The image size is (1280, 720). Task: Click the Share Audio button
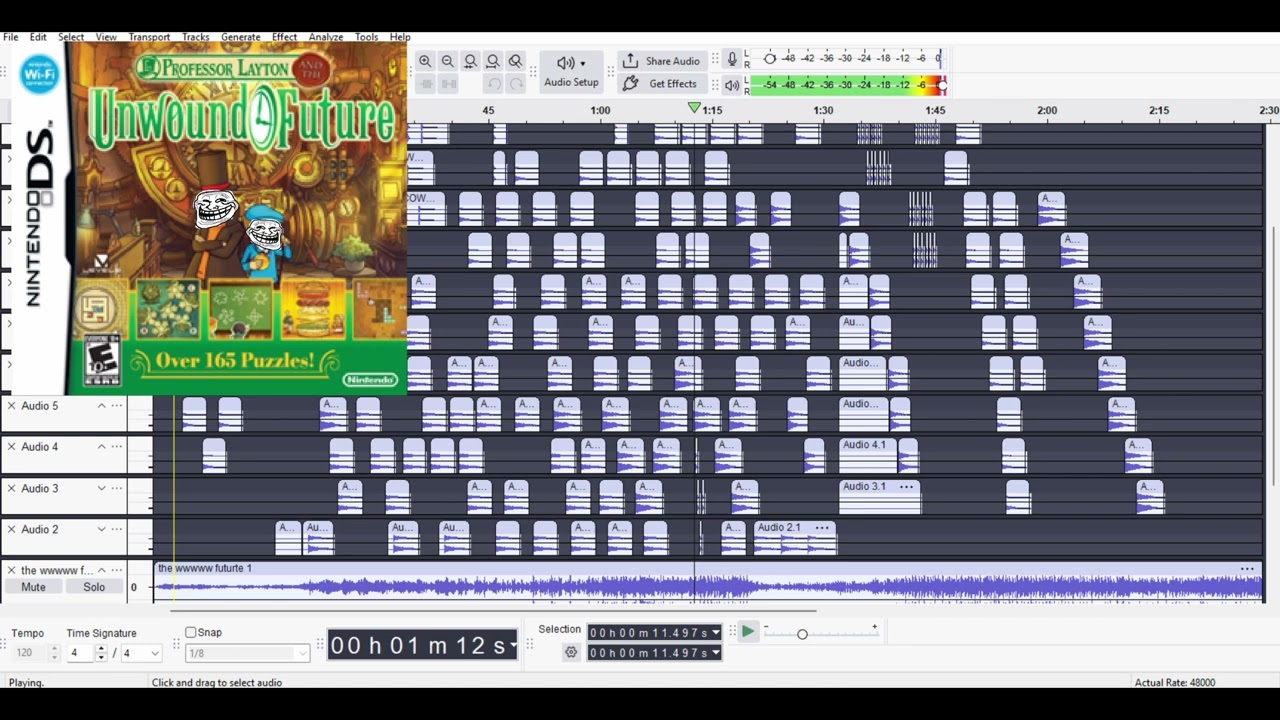tap(661, 61)
